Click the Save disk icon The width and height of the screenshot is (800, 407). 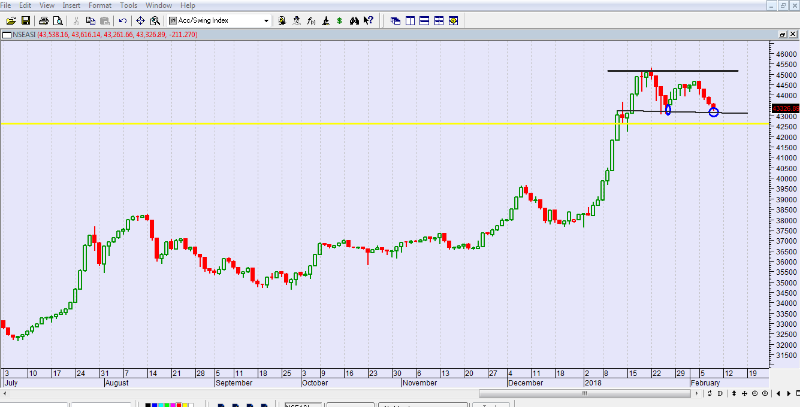coord(26,21)
